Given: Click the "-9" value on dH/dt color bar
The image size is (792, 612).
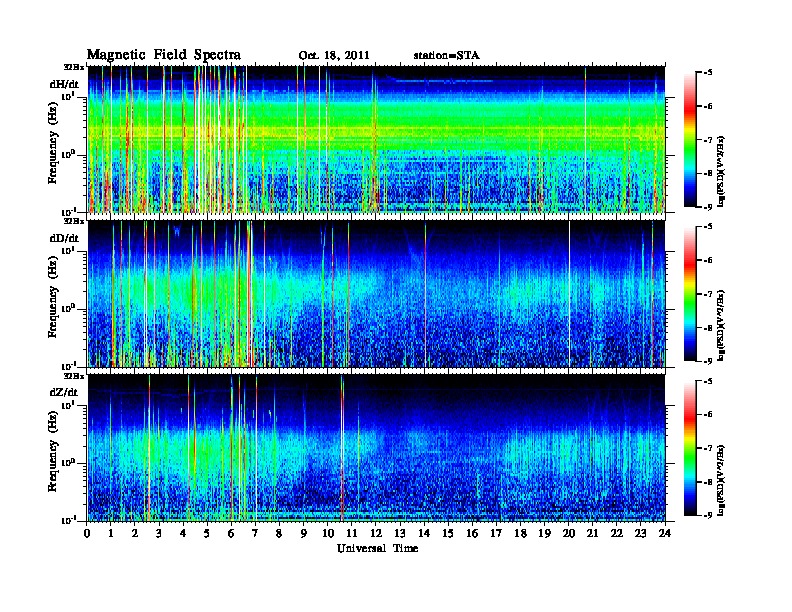Looking at the screenshot, I should (708, 207).
